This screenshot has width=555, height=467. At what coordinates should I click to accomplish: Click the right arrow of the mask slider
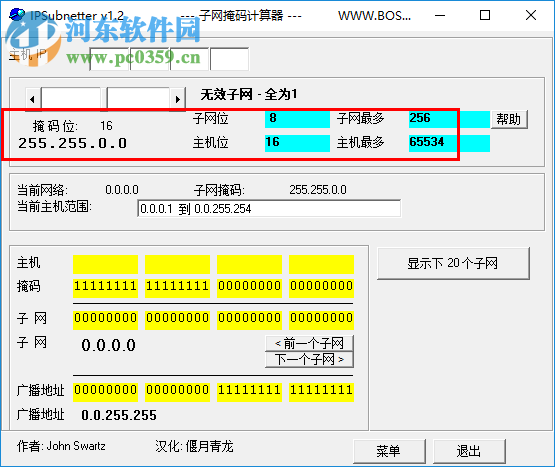point(178,99)
